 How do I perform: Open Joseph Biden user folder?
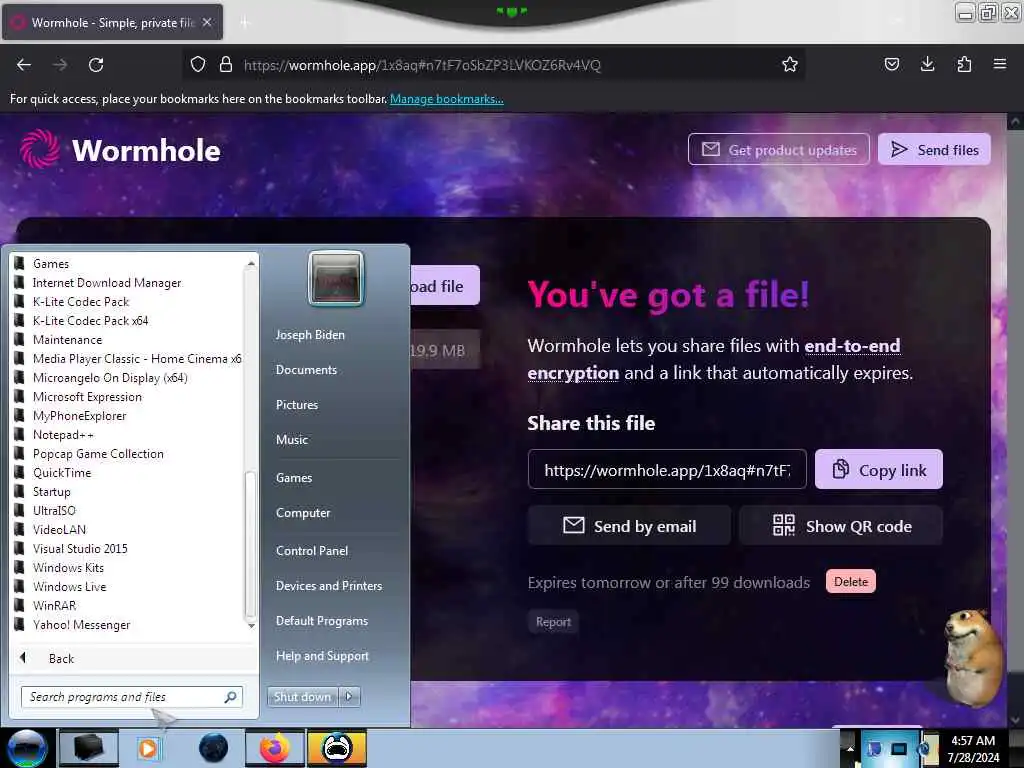coord(310,335)
